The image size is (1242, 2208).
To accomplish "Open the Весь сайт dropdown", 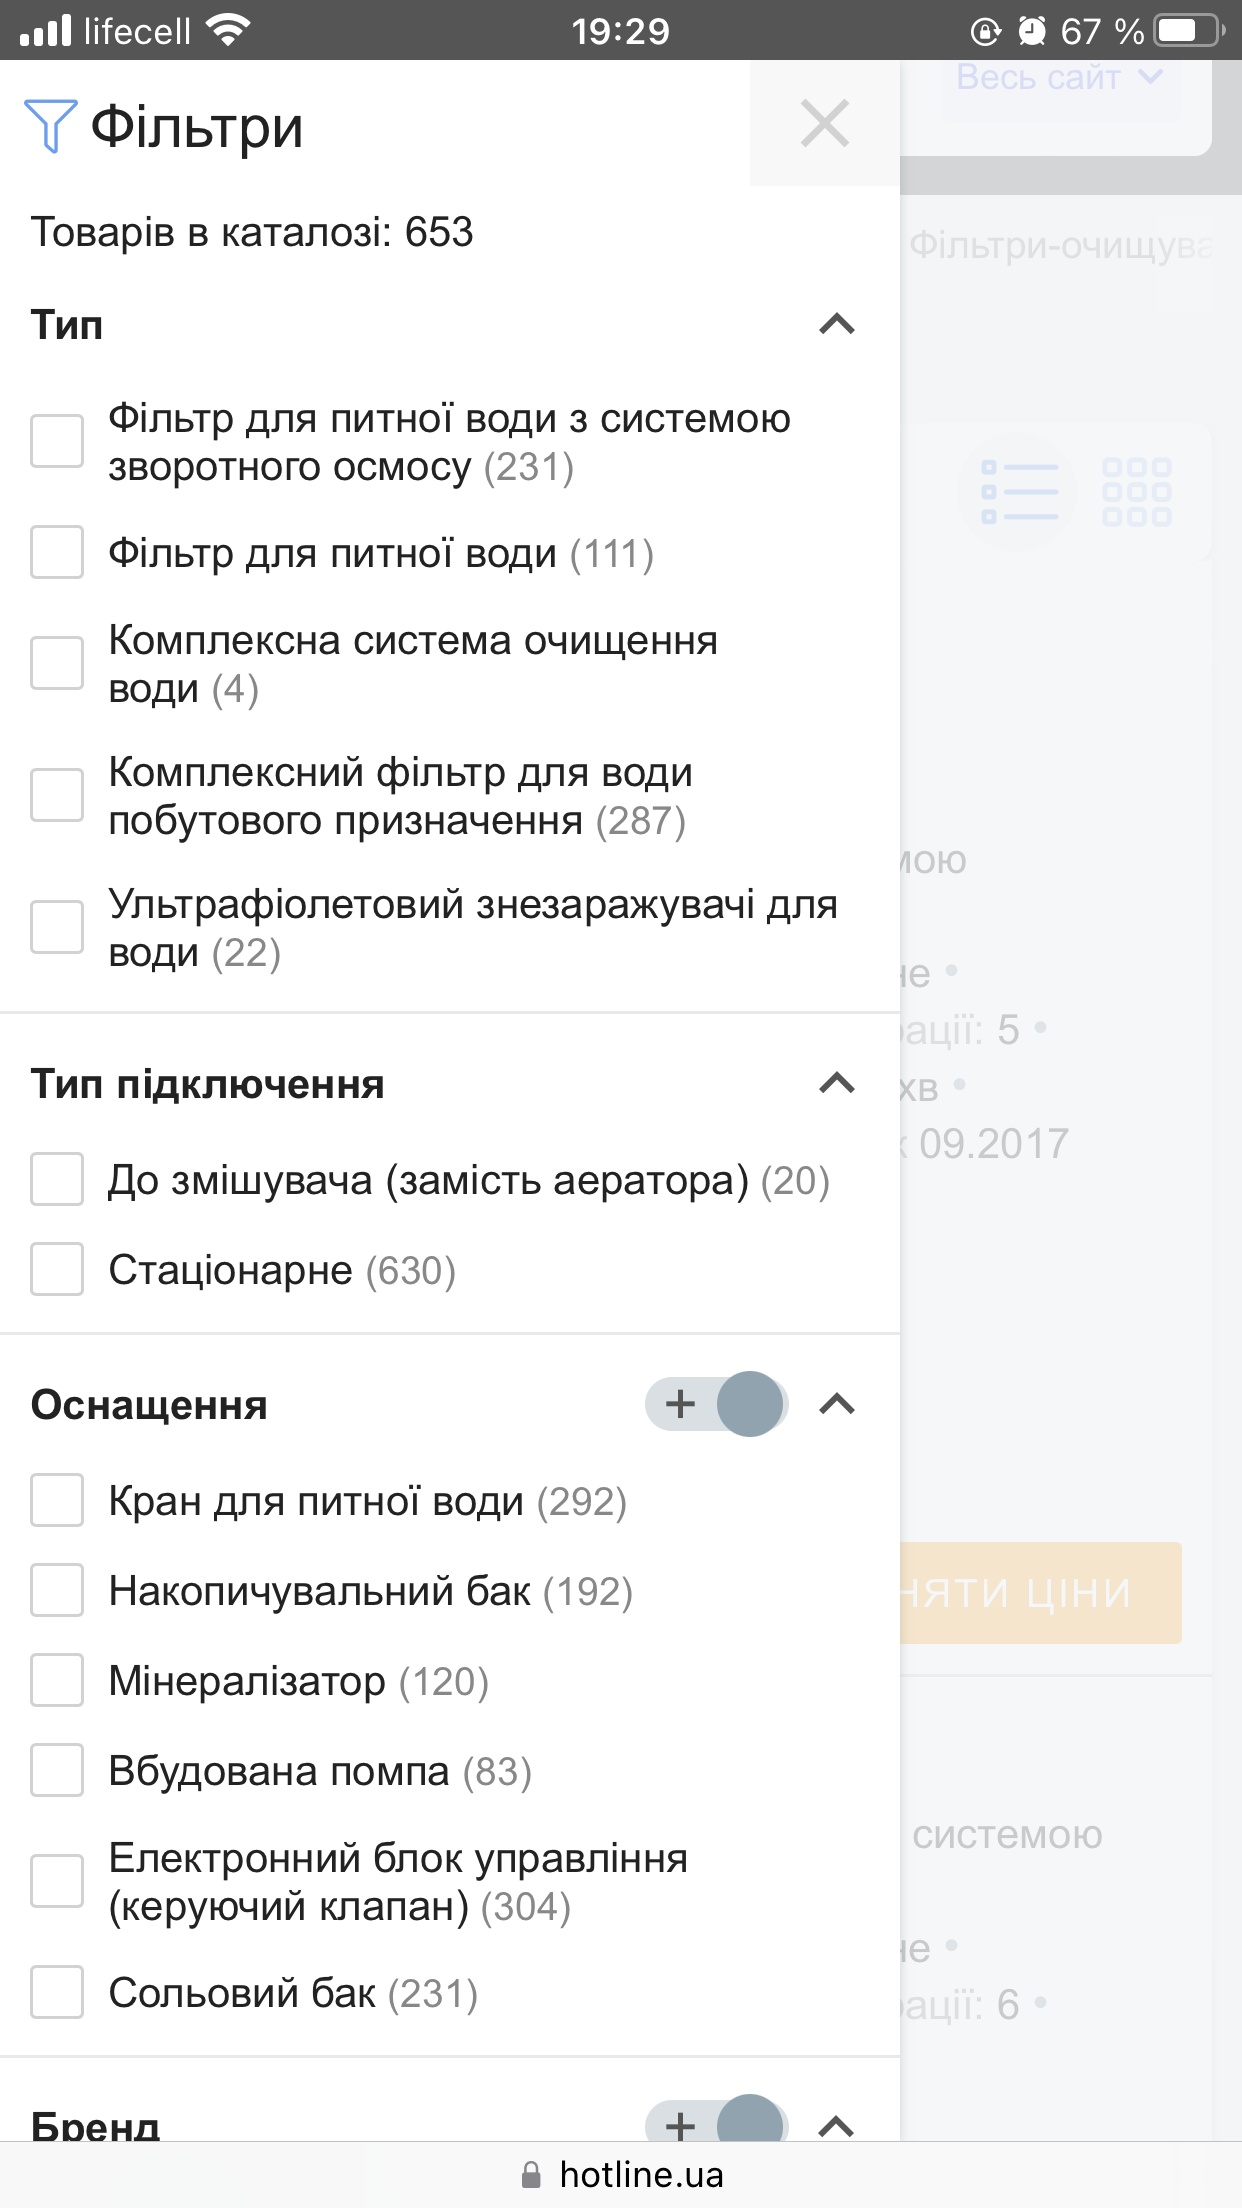I will 1060,78.
